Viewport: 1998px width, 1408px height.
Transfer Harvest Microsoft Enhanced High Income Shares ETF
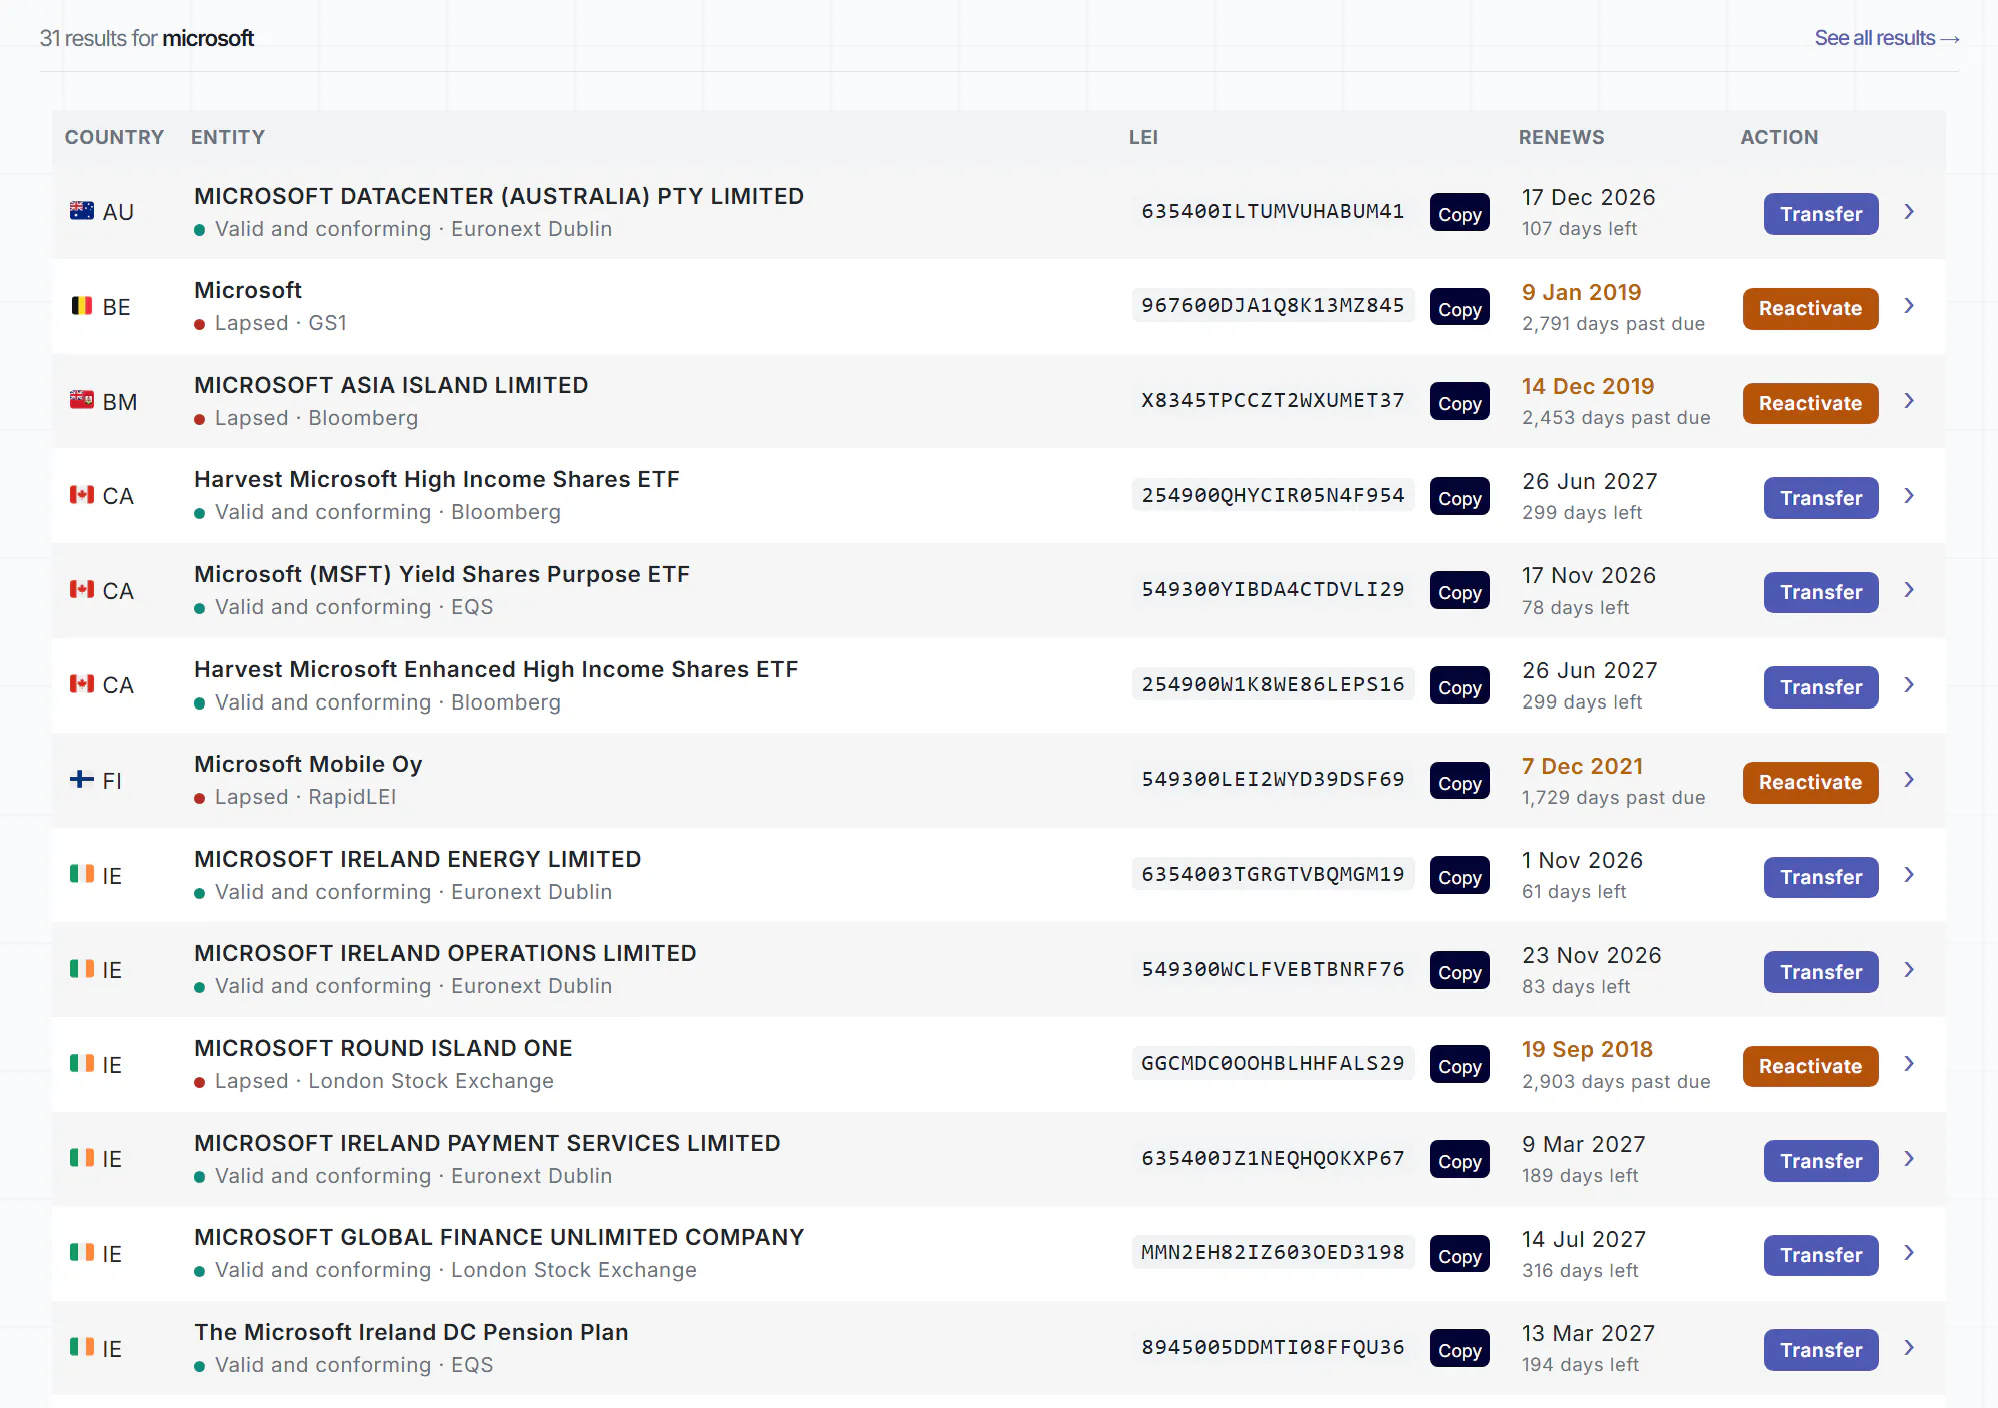[x=1821, y=687]
